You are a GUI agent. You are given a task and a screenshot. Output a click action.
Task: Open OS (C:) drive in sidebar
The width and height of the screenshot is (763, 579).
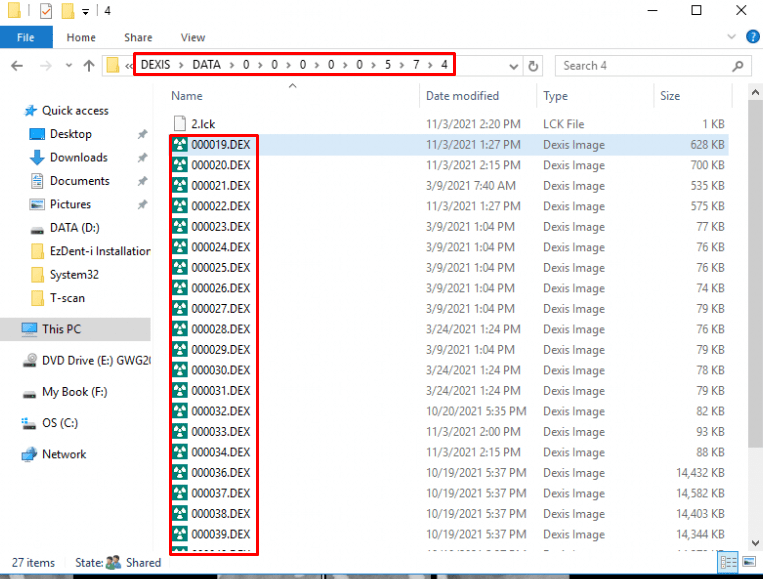tap(60, 423)
